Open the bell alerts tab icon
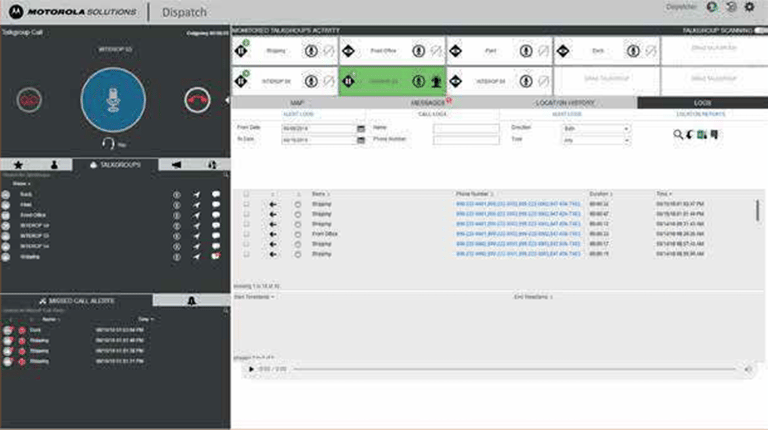The height and width of the screenshot is (430, 768). (192, 300)
